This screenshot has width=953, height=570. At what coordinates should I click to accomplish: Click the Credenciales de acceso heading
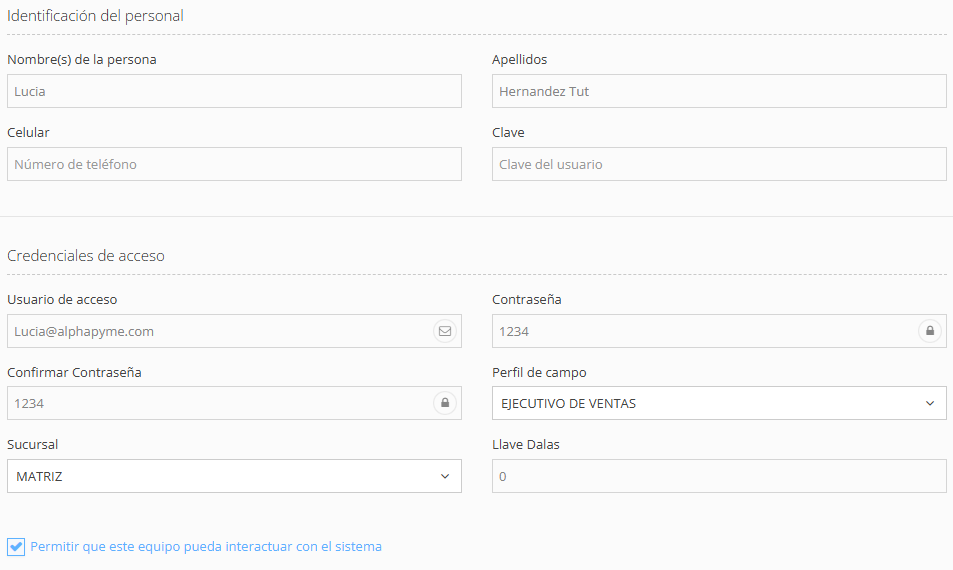point(86,256)
